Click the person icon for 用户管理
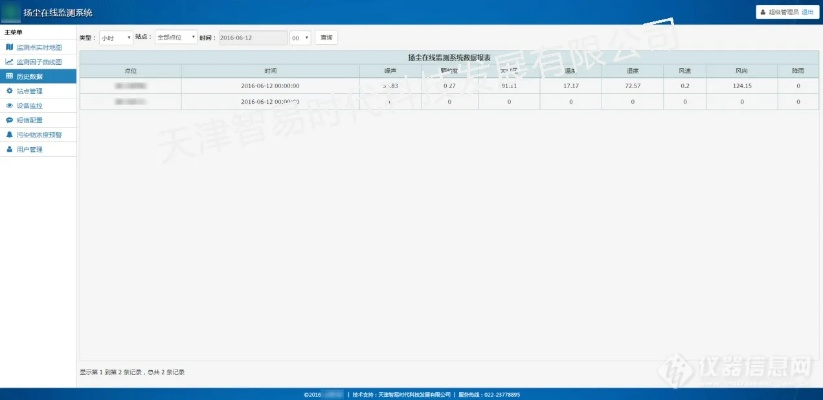The width and height of the screenshot is (823, 400). click(x=9, y=149)
